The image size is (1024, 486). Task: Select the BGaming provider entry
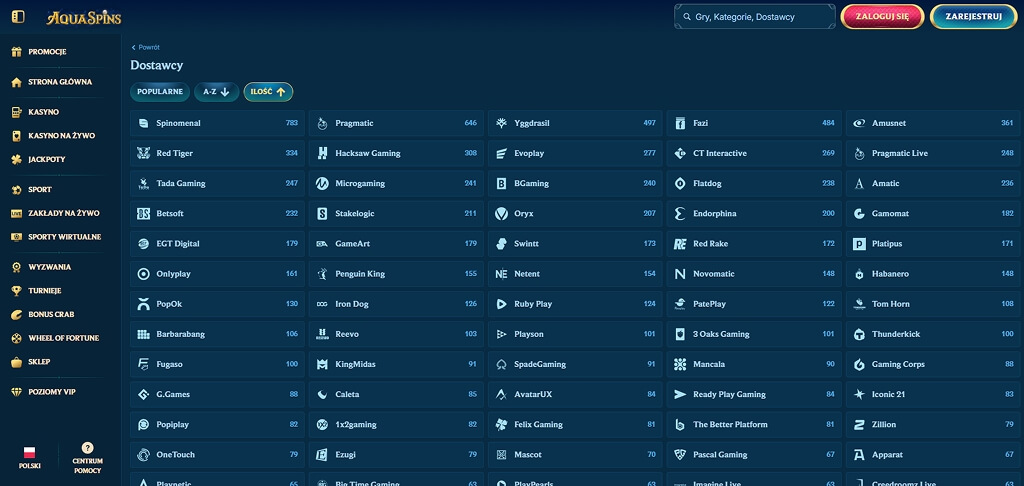[575, 184]
